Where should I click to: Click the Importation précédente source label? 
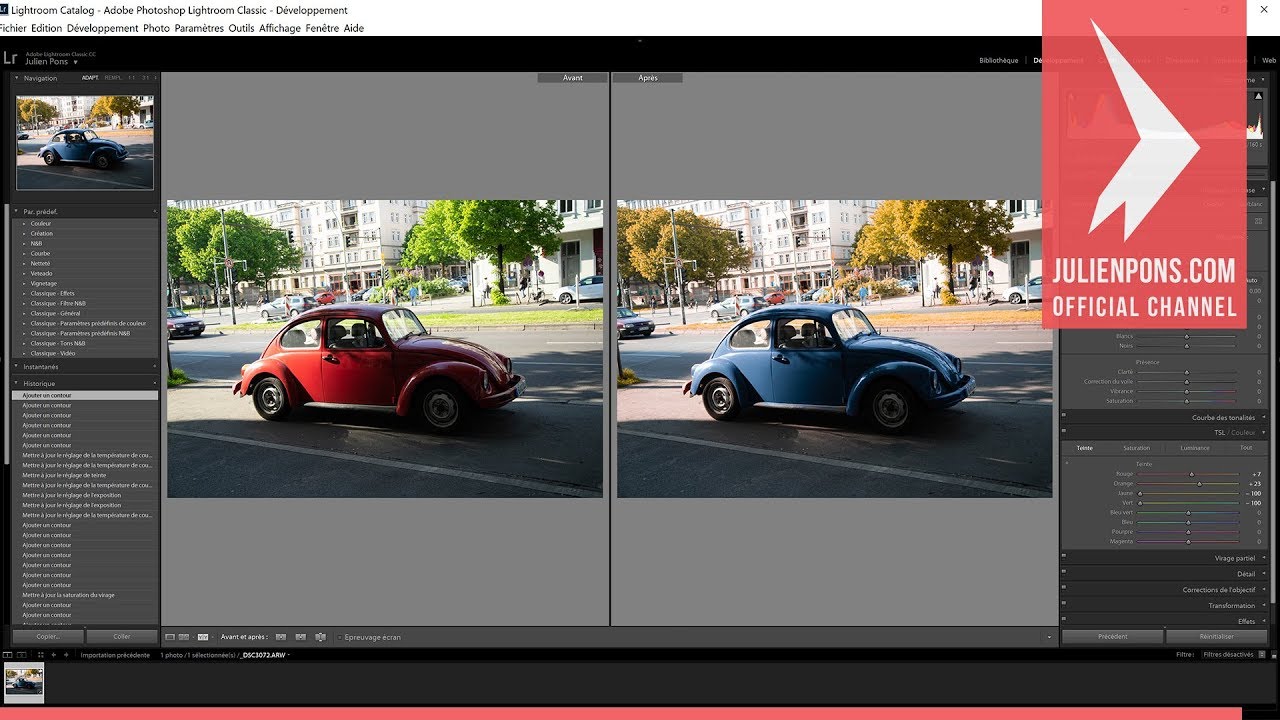[x=115, y=655]
